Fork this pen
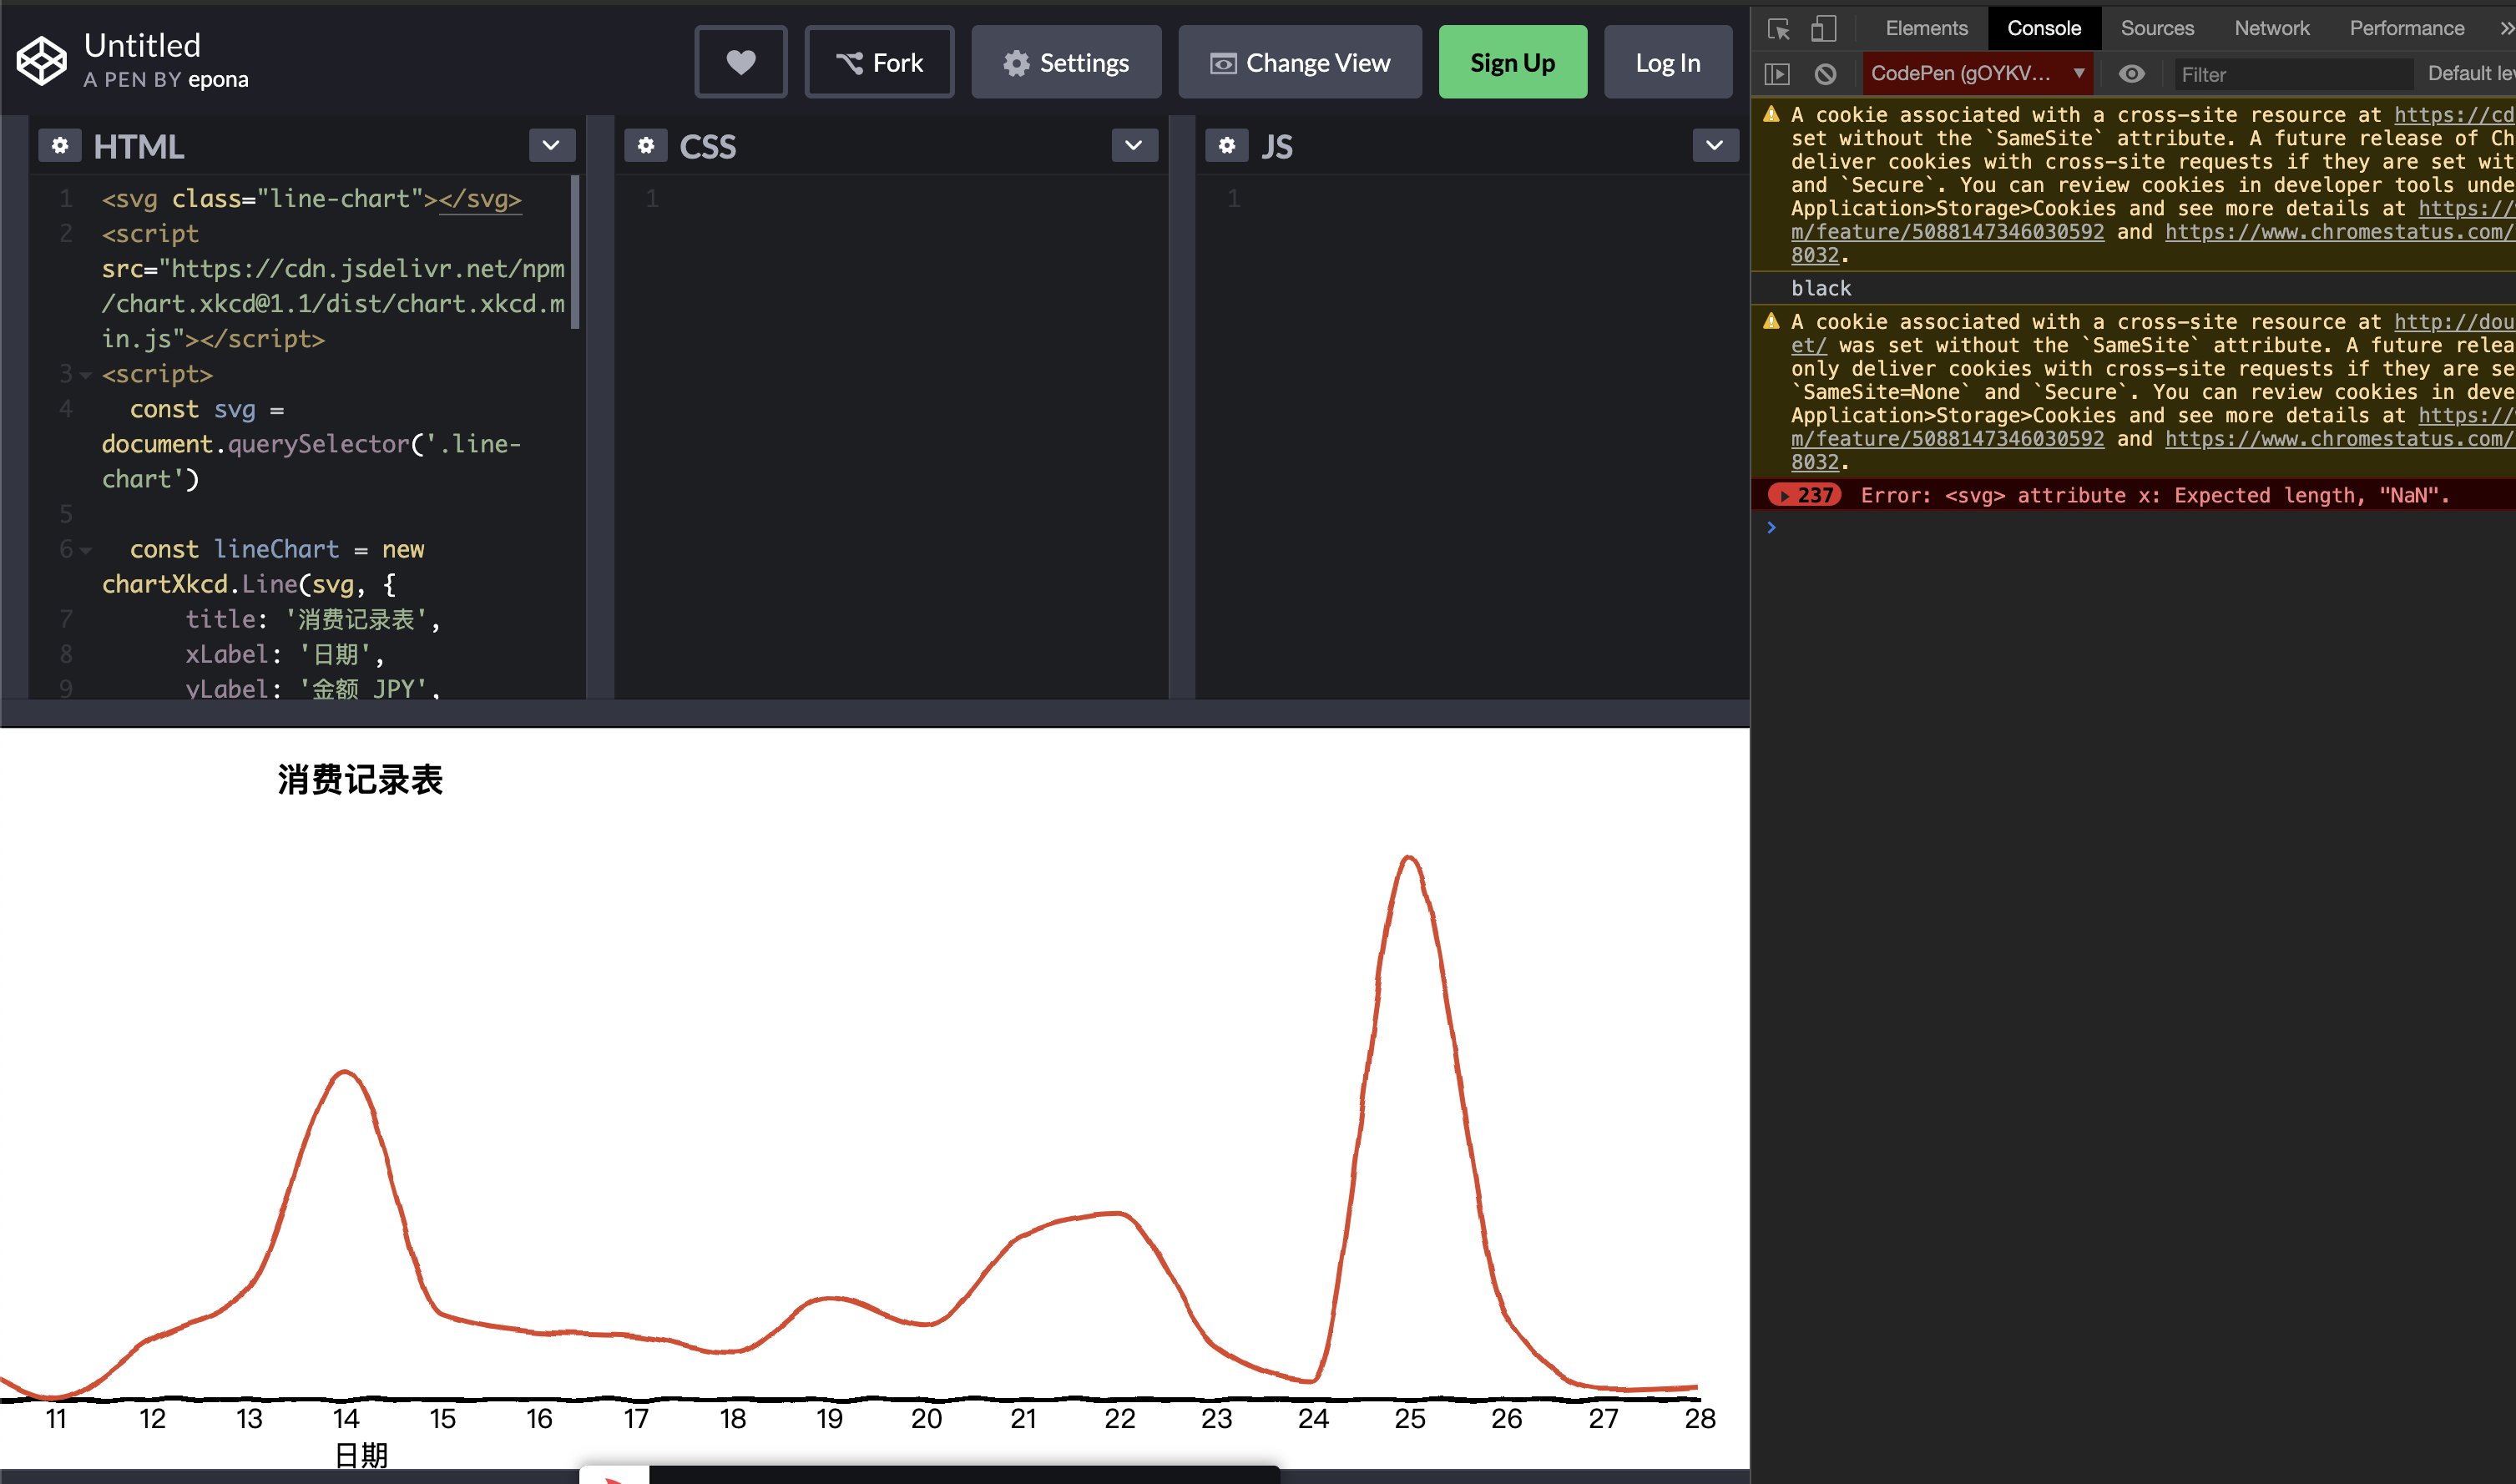 (x=879, y=62)
